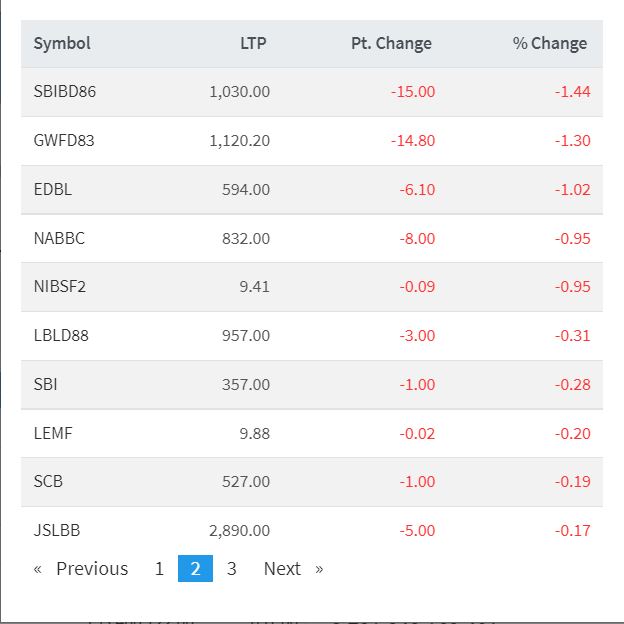The width and height of the screenshot is (624, 624).
Task: Go to the Previous page
Action: click(82, 569)
